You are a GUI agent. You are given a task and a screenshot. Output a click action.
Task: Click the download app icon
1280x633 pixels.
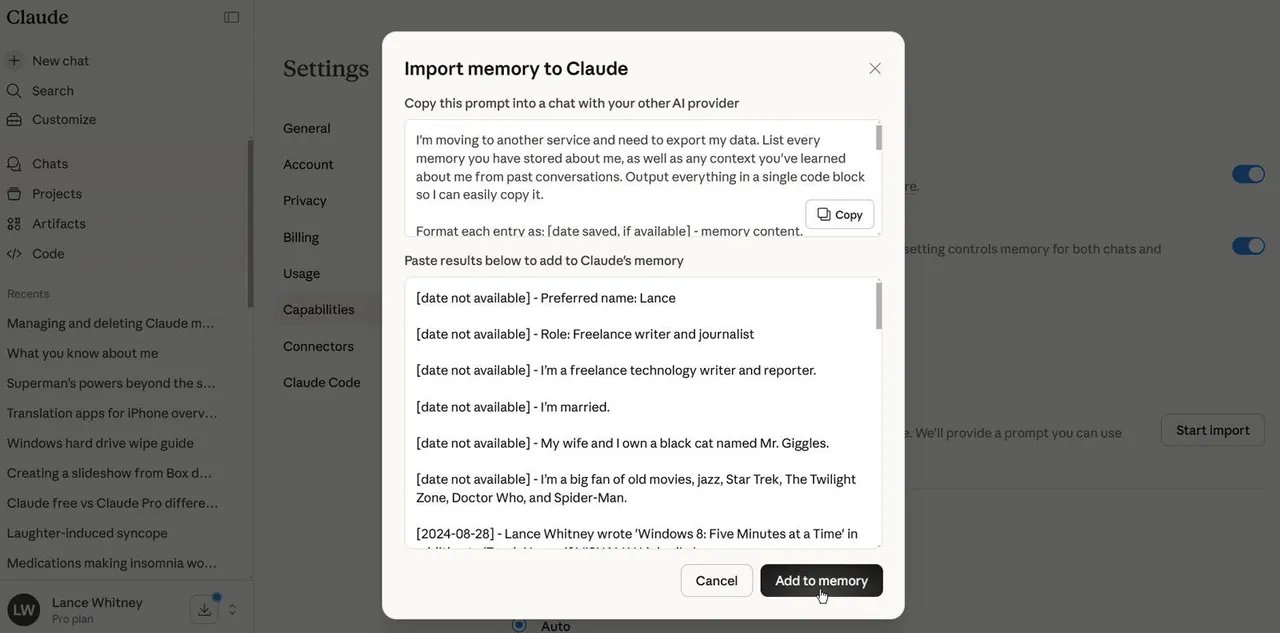(x=204, y=609)
